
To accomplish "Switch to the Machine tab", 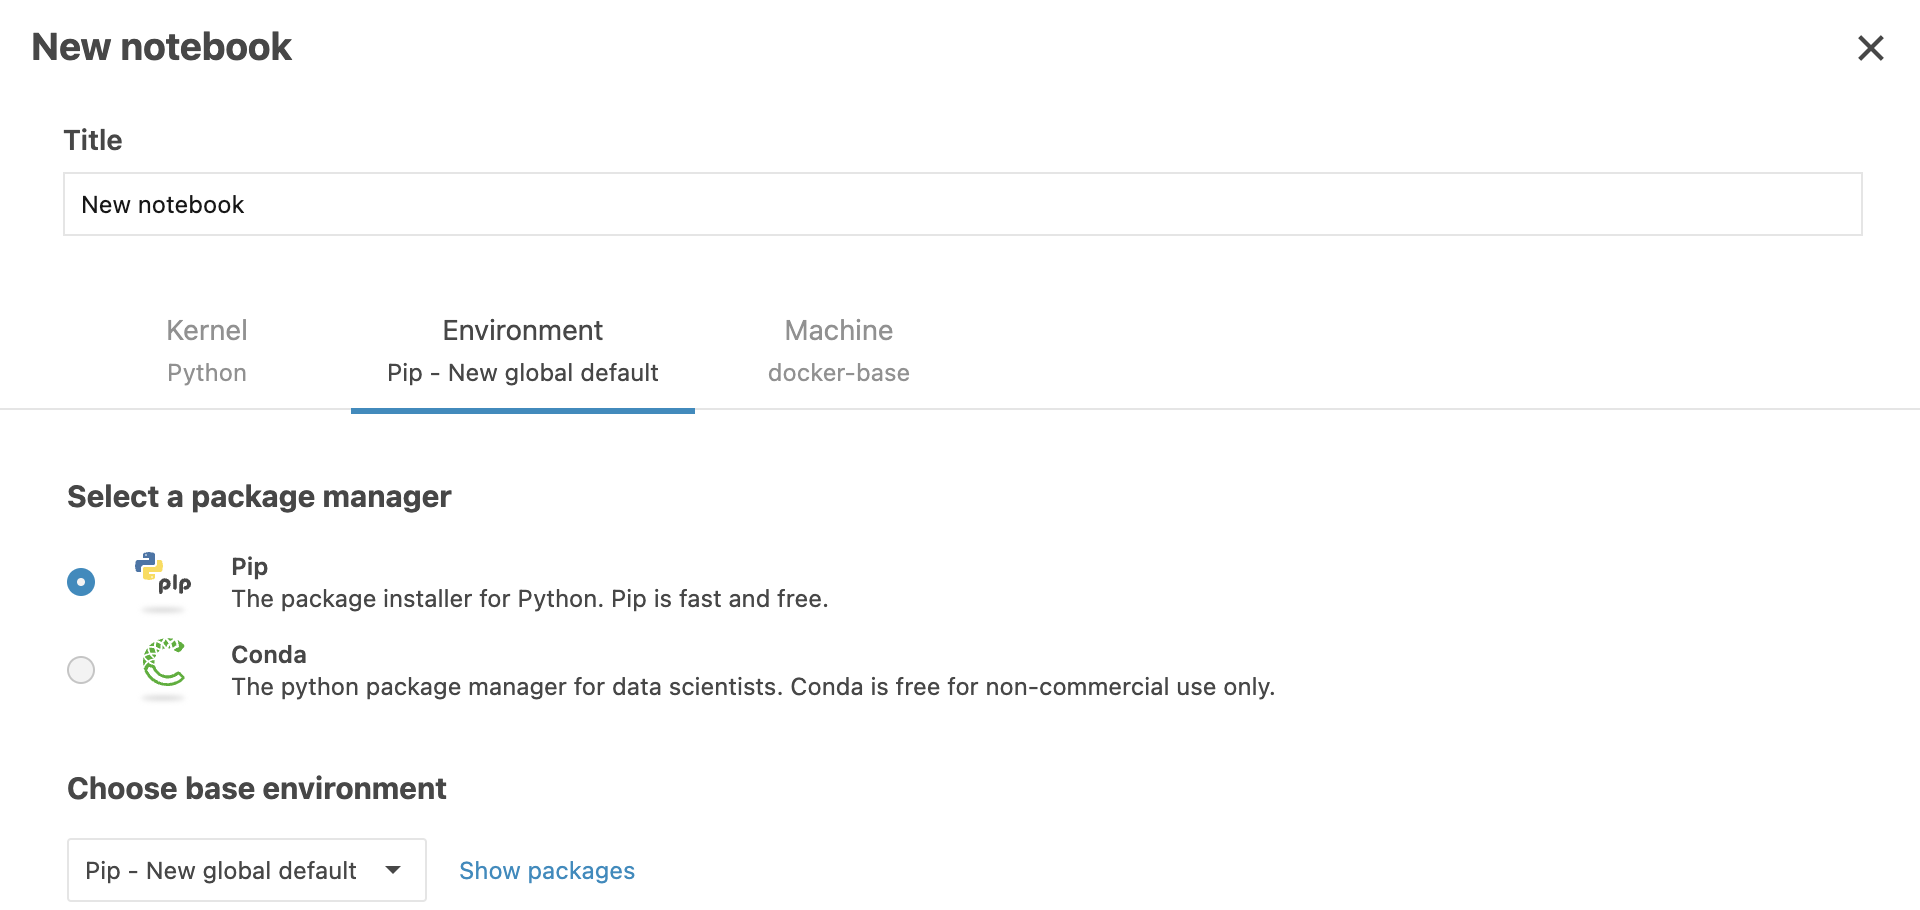I will 838,351.
